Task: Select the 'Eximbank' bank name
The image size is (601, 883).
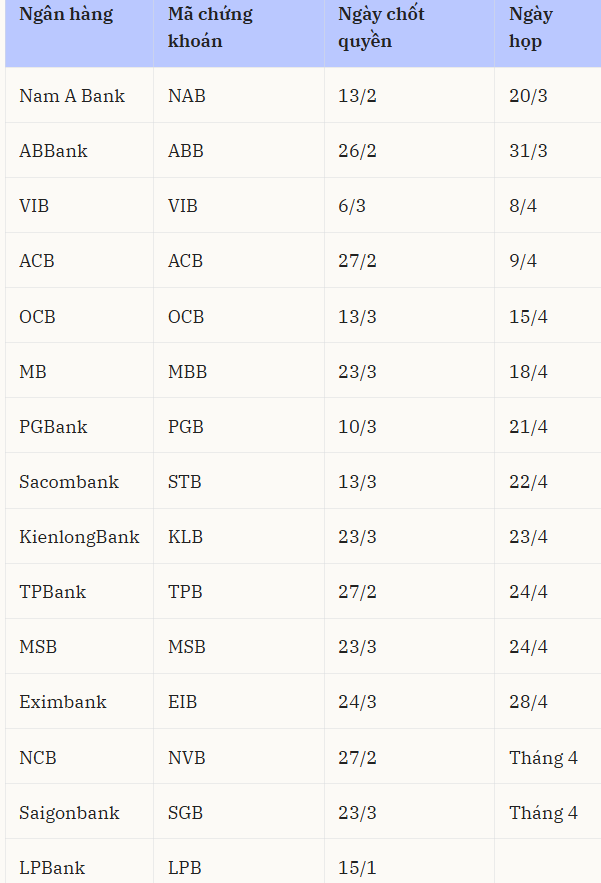Action: (62, 702)
